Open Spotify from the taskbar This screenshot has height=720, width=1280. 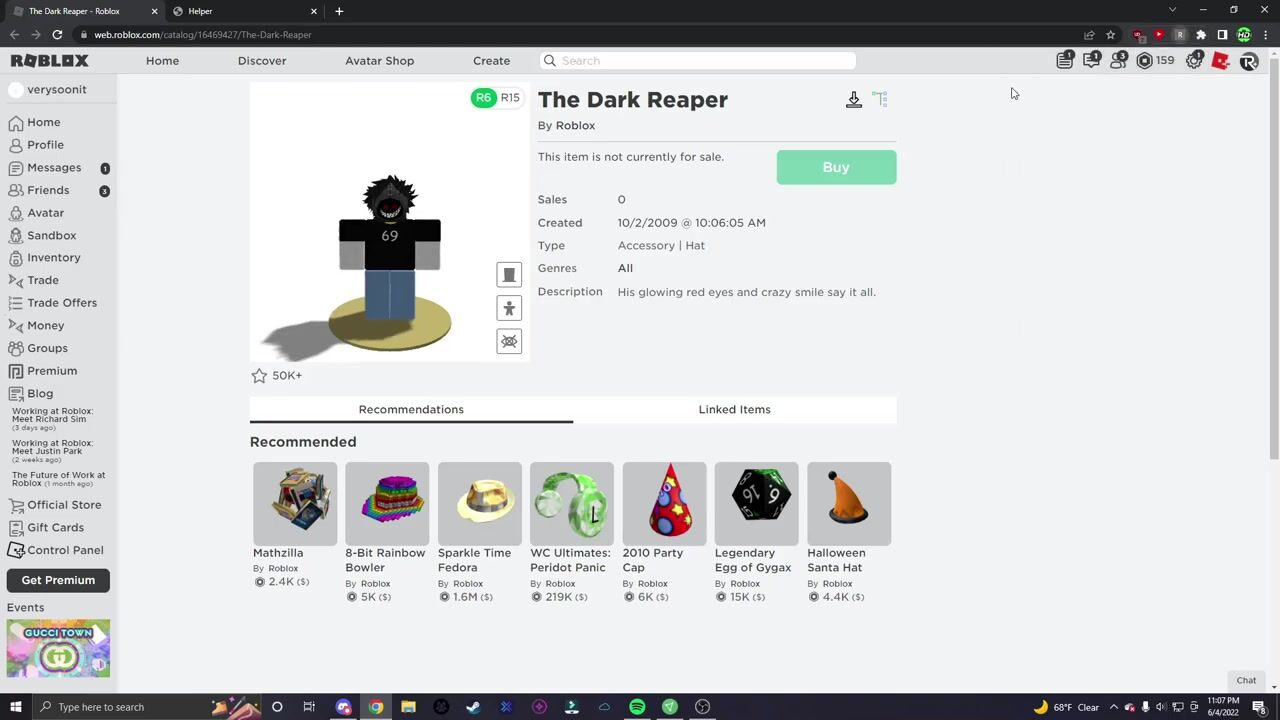click(x=637, y=707)
